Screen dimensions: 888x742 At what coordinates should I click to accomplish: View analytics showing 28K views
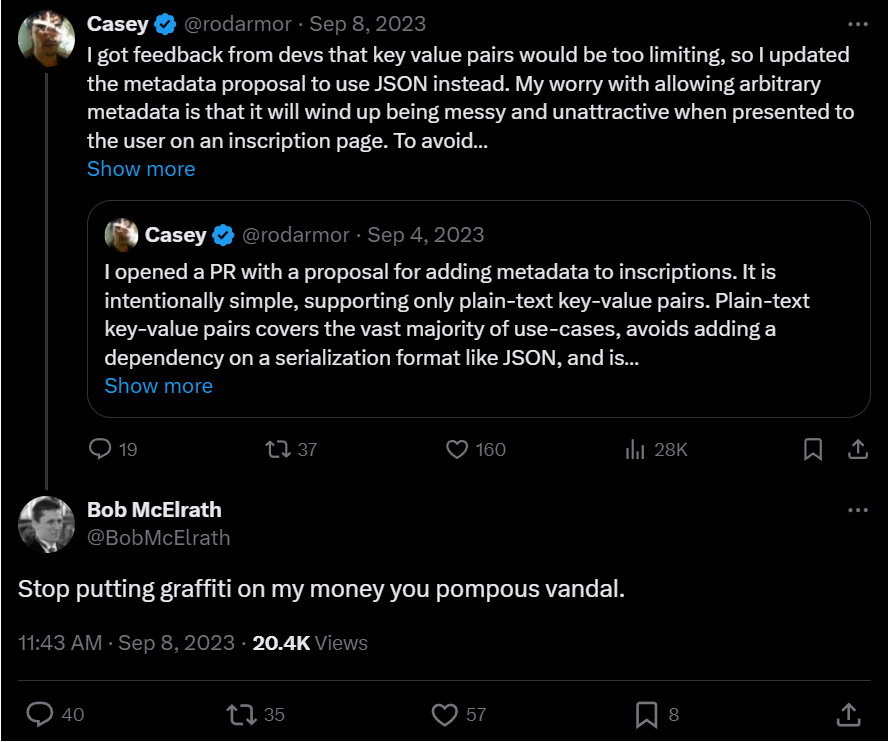point(636,450)
